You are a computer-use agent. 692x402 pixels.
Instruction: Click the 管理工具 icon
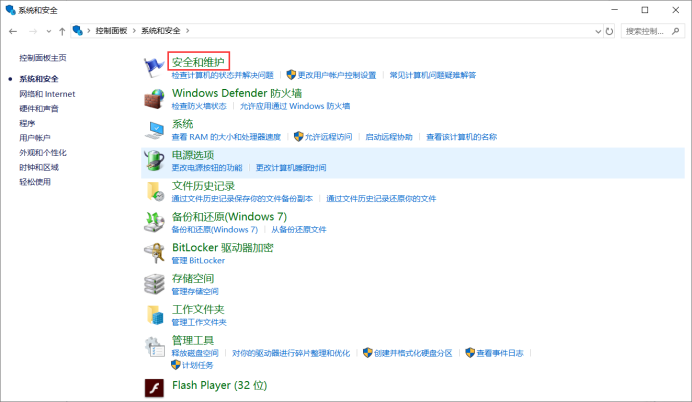155,346
